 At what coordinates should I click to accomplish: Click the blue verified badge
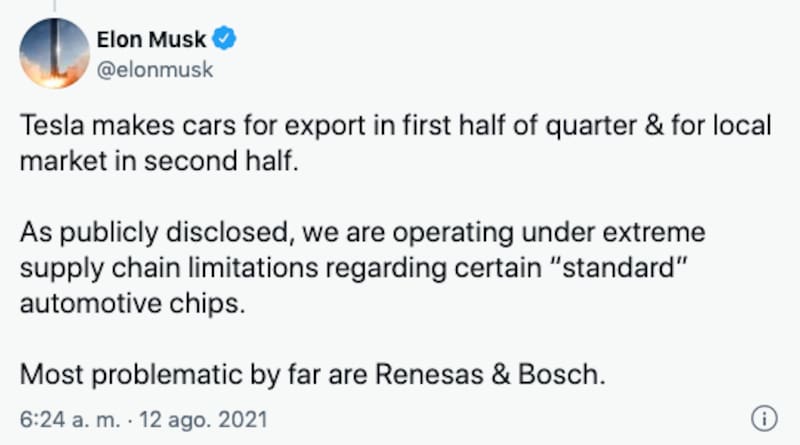224,39
